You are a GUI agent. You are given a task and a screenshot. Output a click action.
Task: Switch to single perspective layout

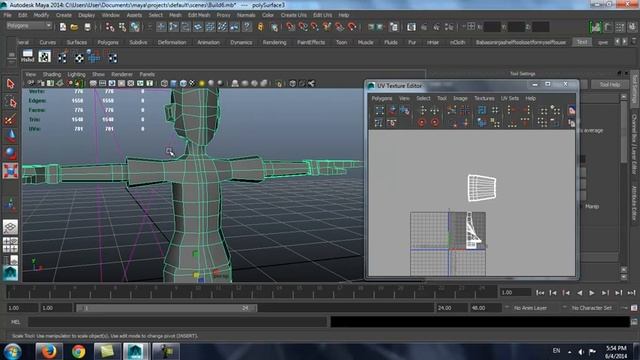10,227
